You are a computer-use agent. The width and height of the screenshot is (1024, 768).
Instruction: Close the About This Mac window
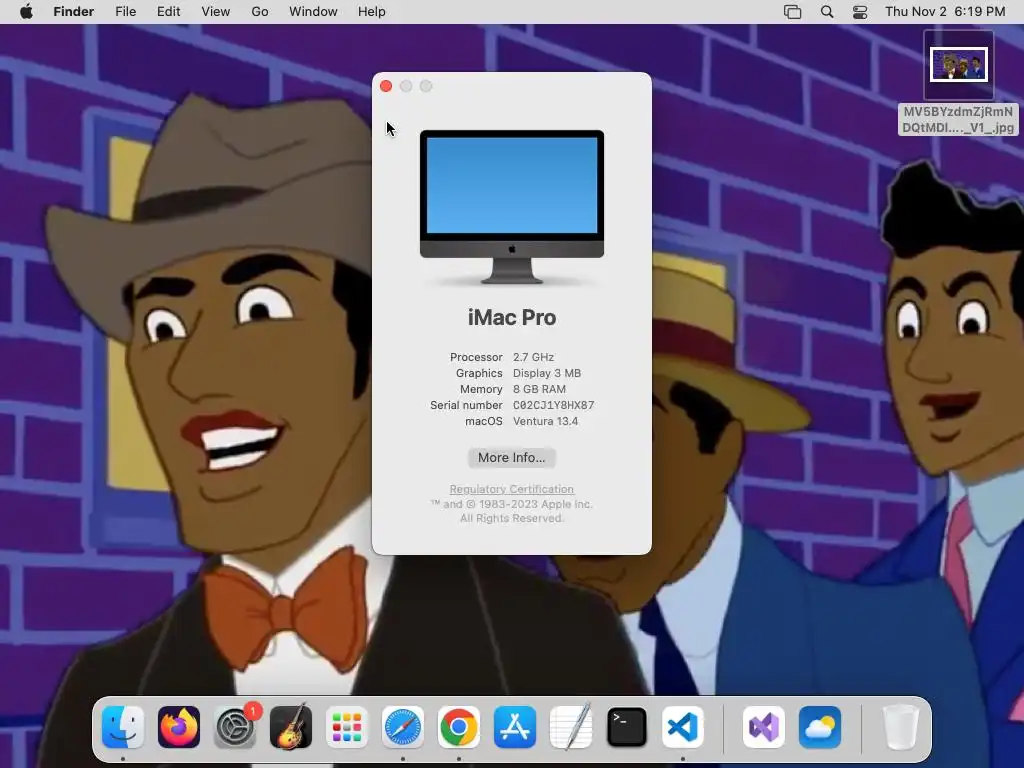(x=386, y=86)
